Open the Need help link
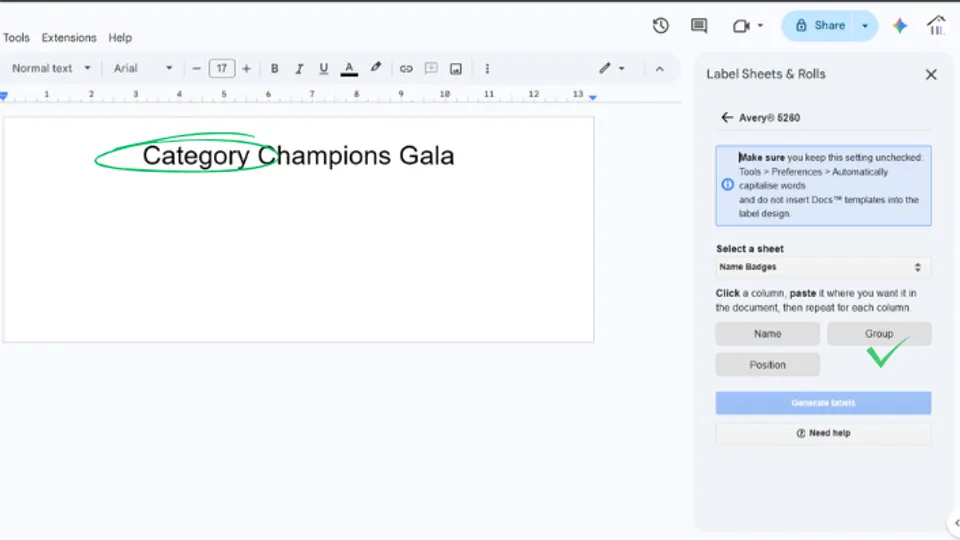 (x=823, y=433)
